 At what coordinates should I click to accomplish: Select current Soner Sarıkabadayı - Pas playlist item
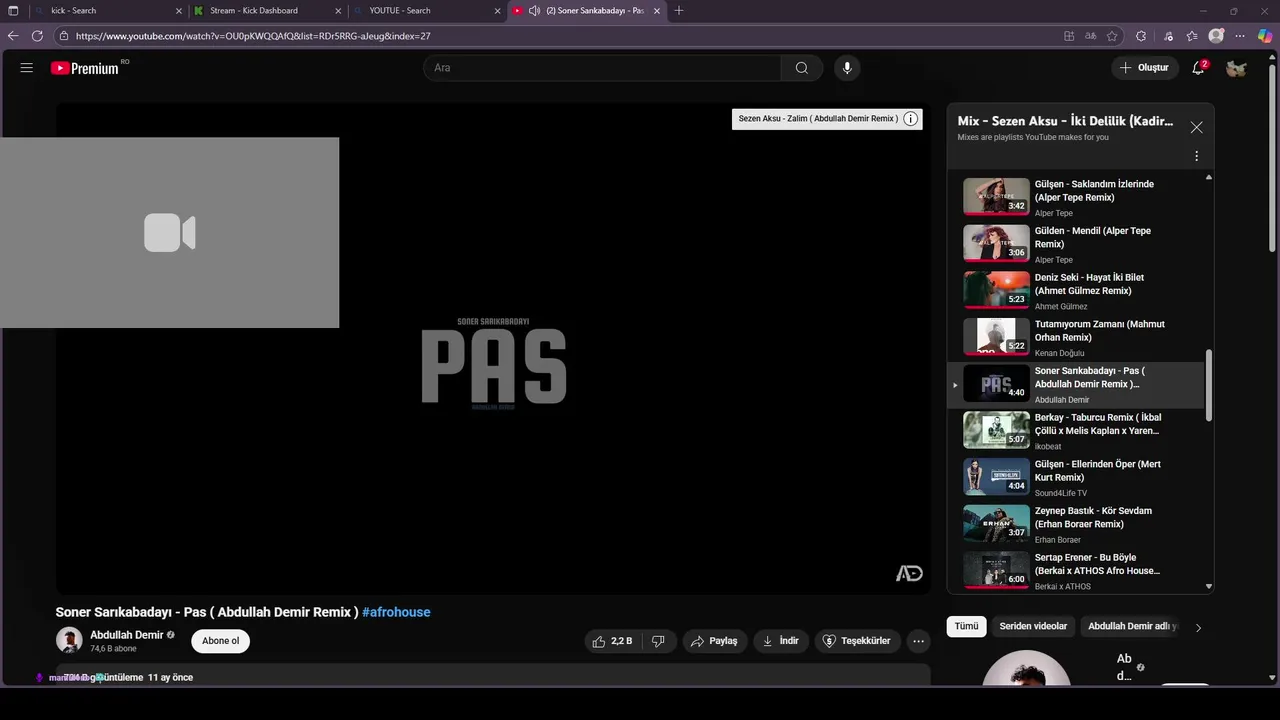click(x=1076, y=385)
